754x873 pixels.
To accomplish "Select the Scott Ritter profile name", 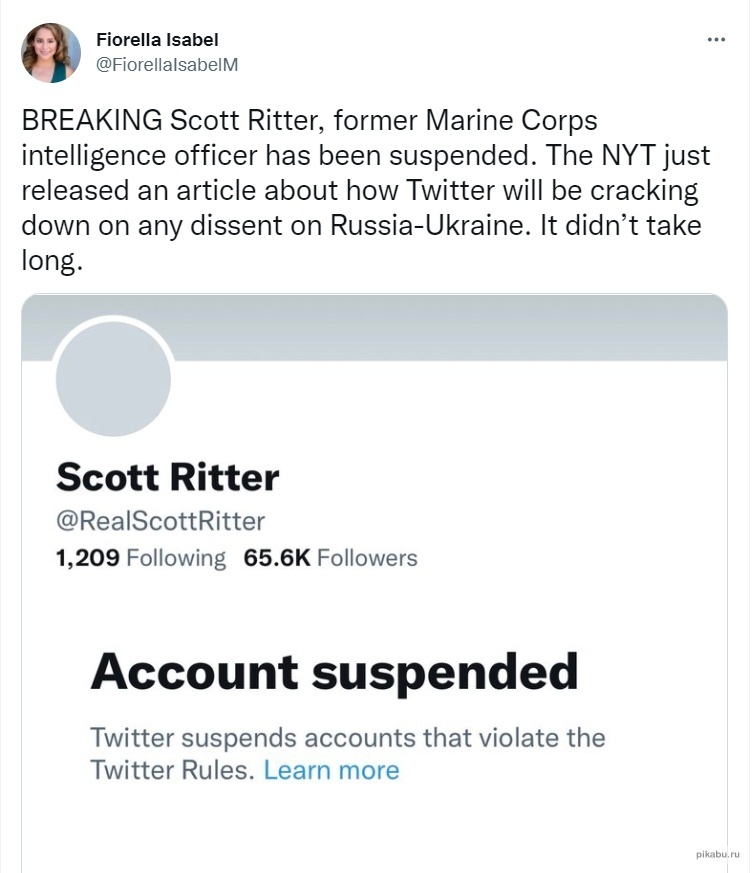I will [167, 477].
